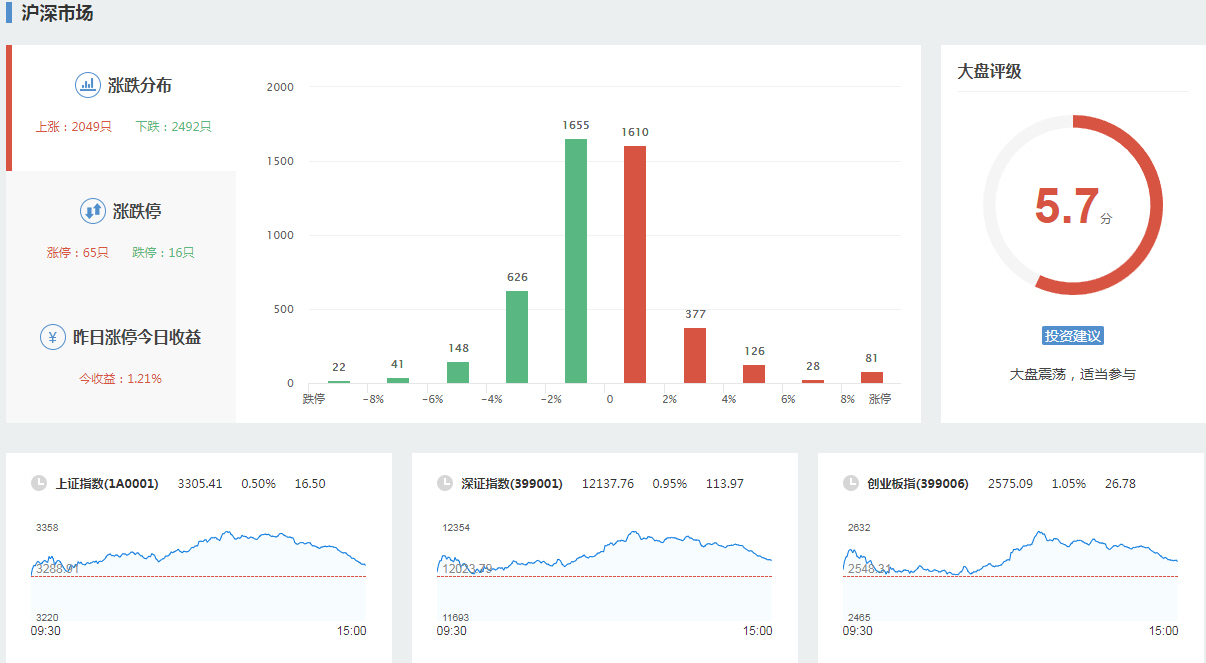Click the red 涨停 bar labeled 81
This screenshot has width=1206, height=663.
872,377
